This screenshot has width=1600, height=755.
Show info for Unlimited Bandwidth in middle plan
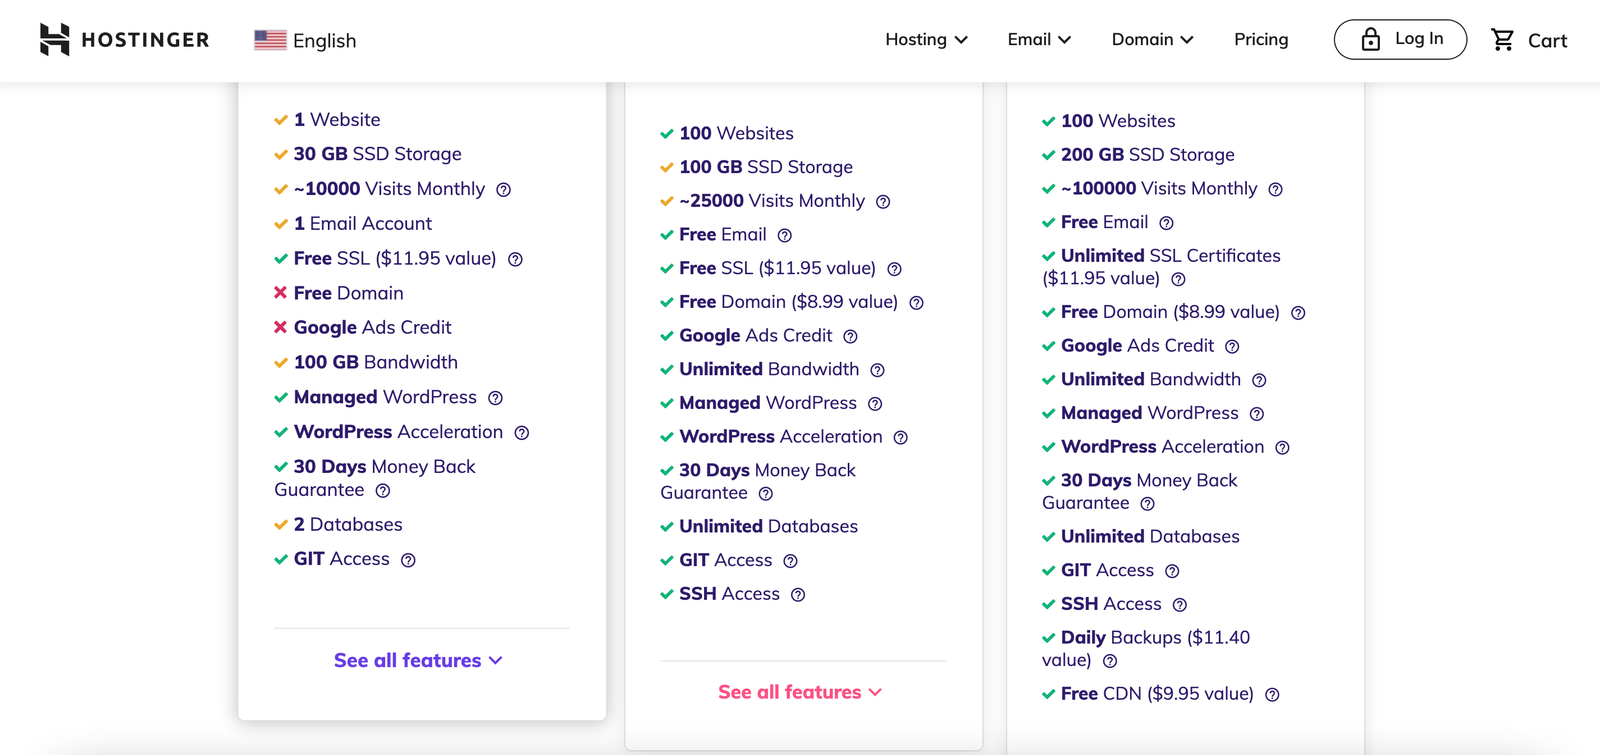pos(877,370)
